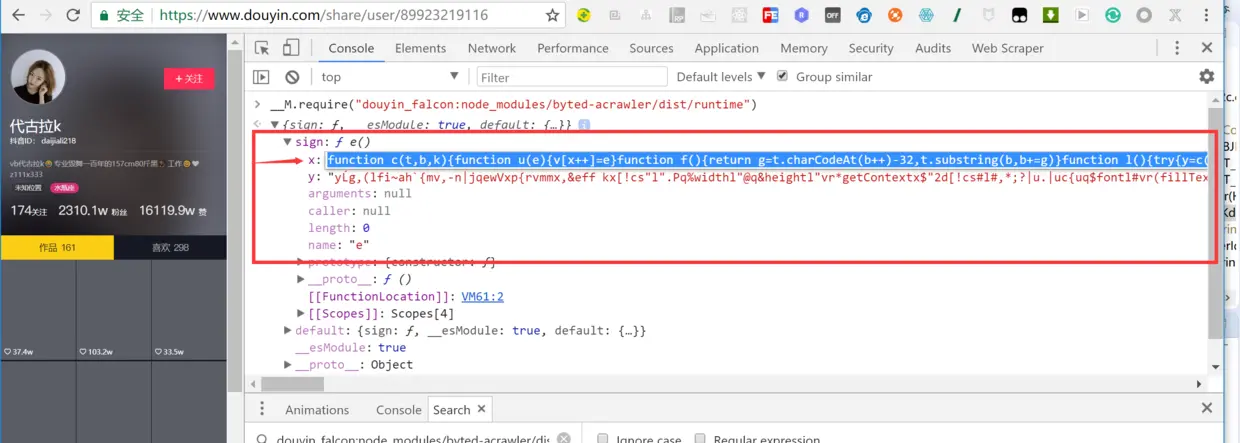Open the Application tab
This screenshot has width=1240, height=443.
click(x=726, y=48)
